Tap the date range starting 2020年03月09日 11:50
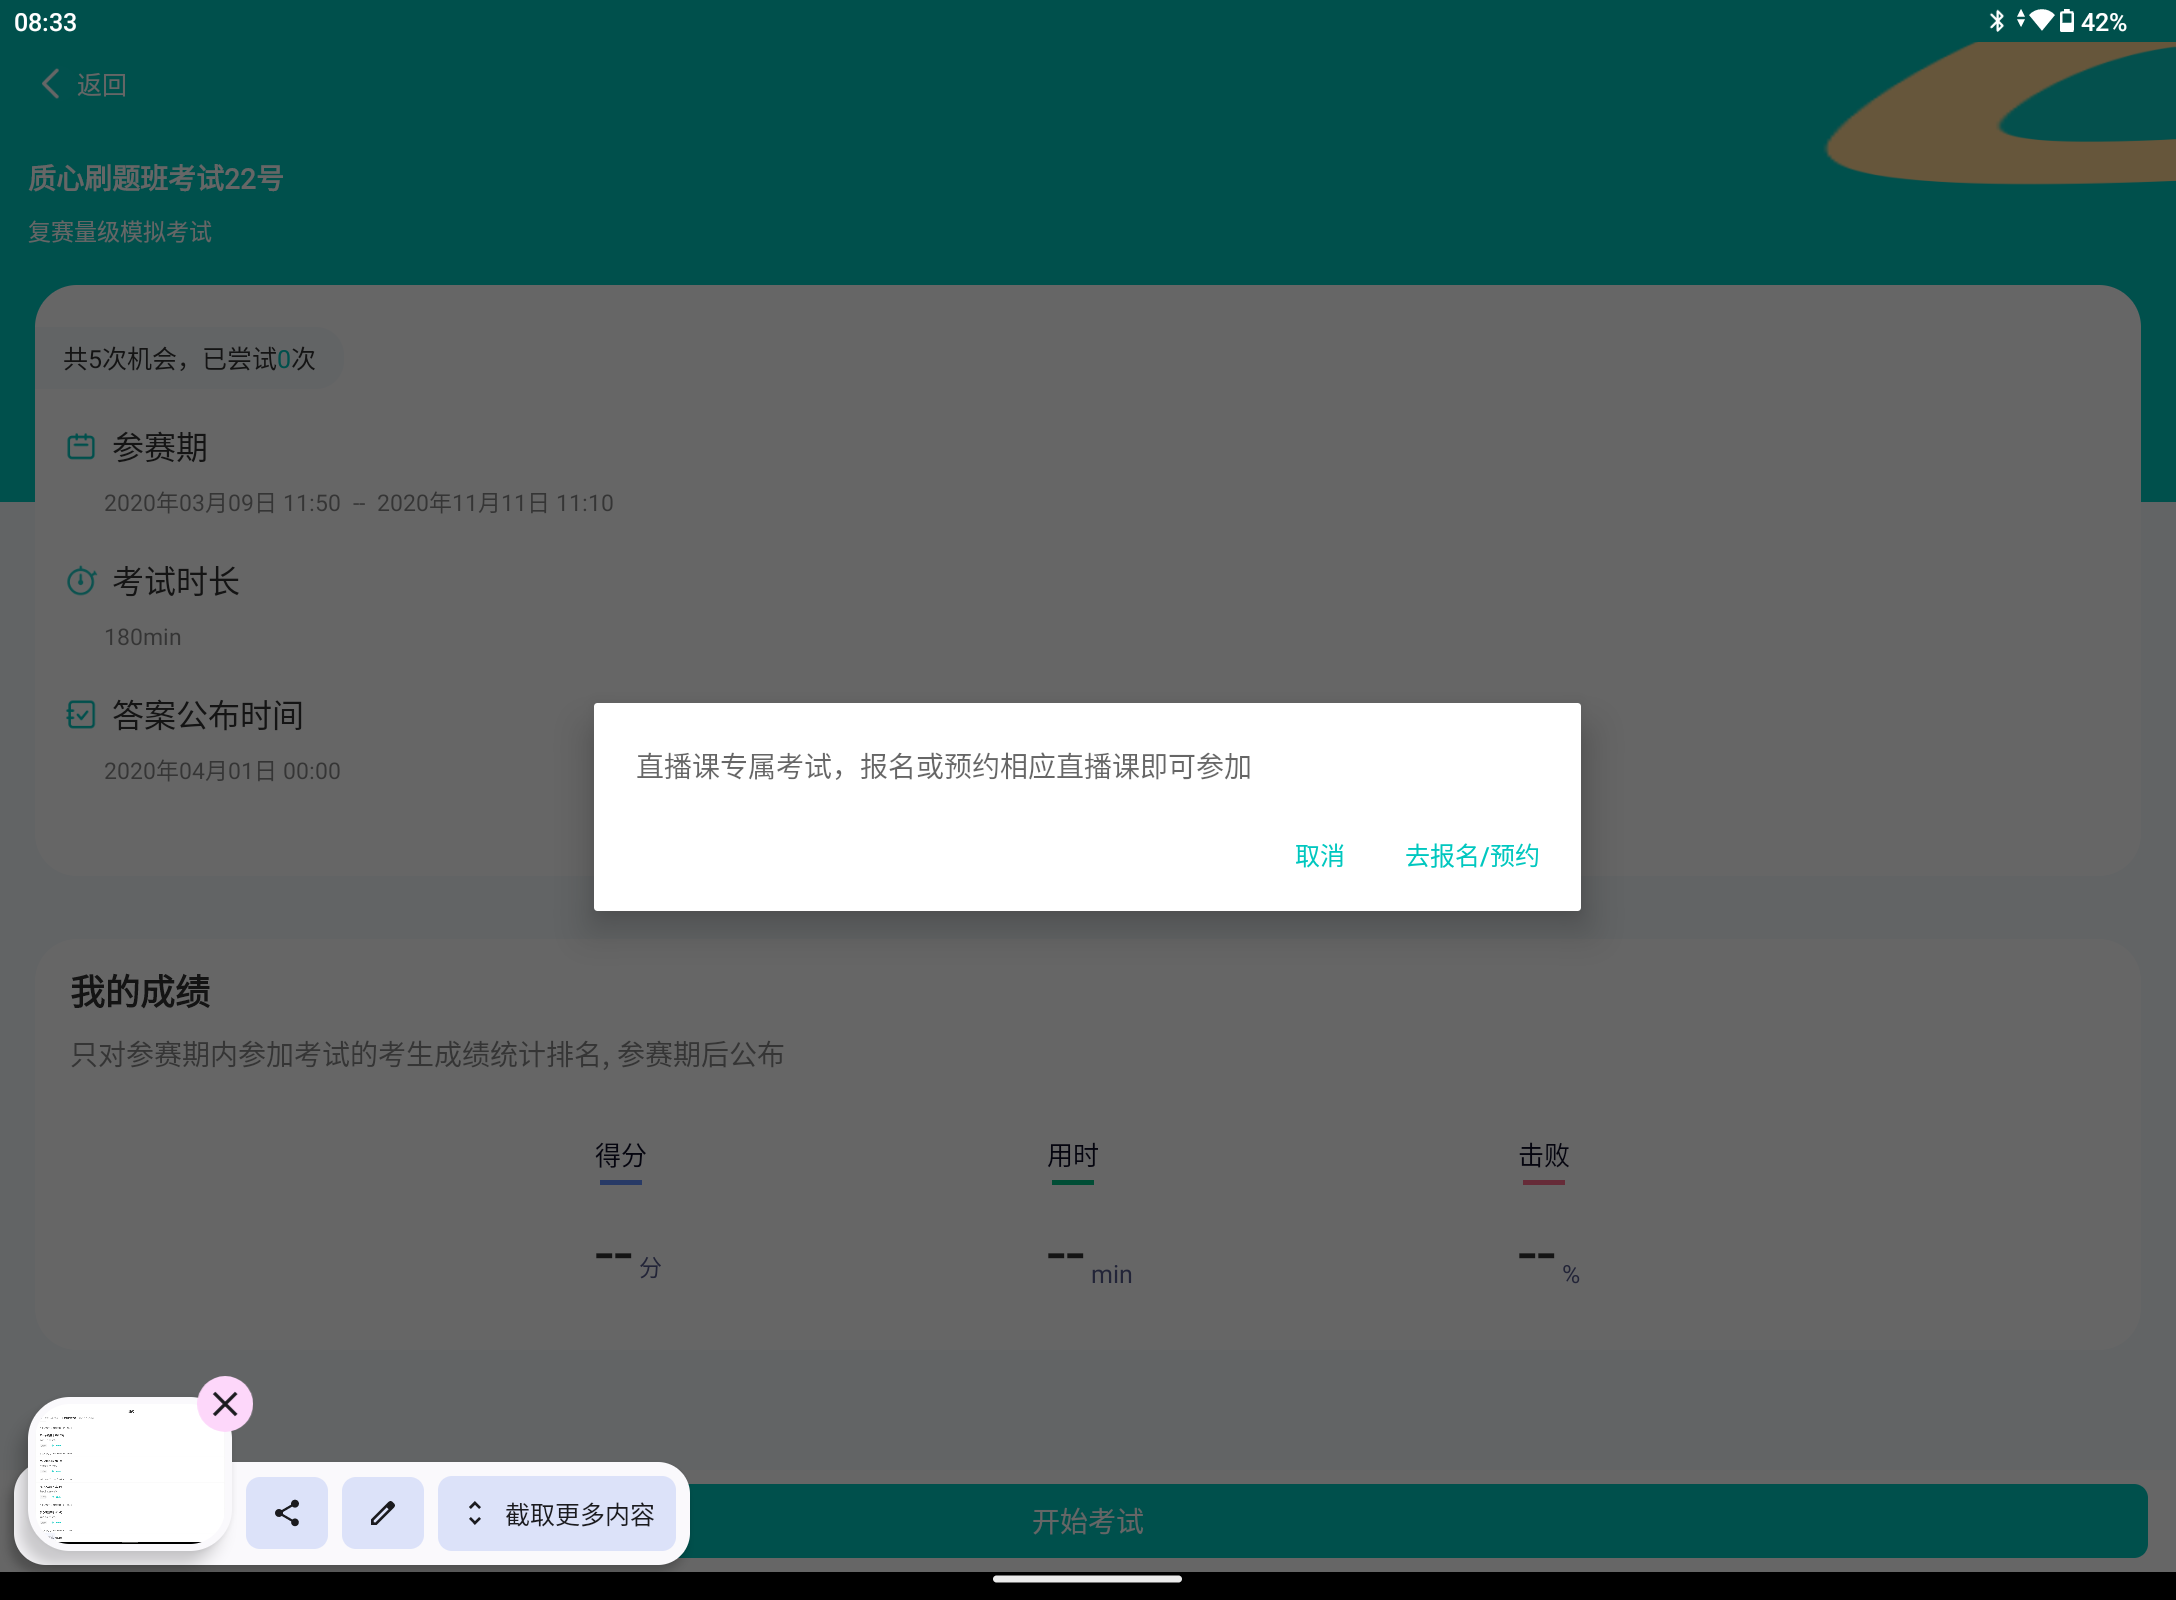 [x=359, y=503]
